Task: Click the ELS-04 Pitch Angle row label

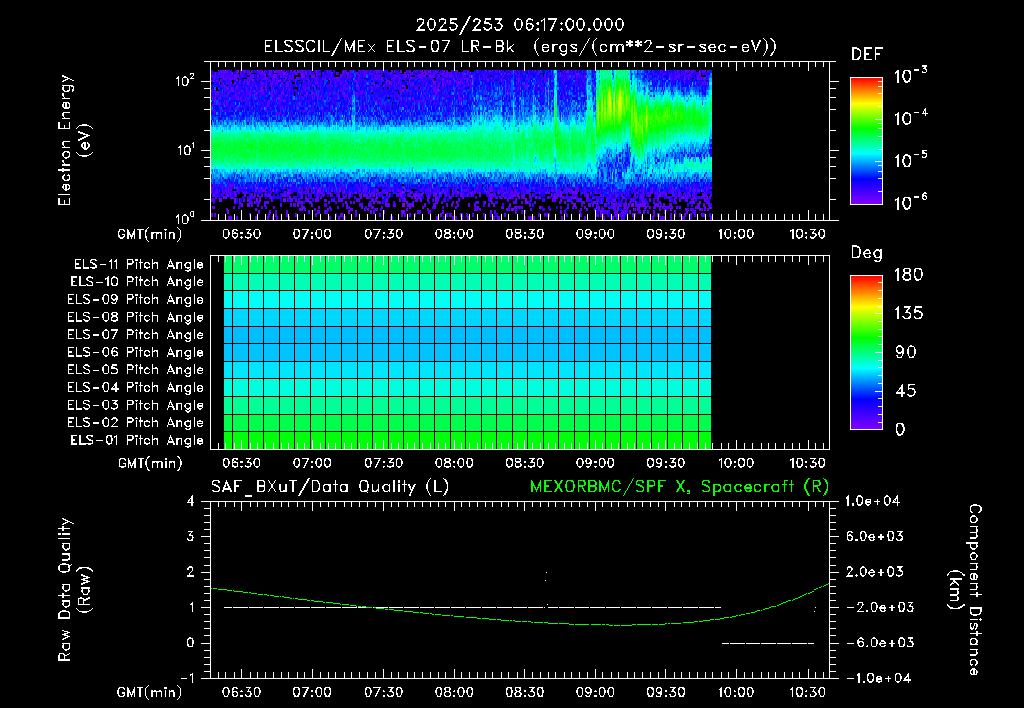Action: click(135, 387)
